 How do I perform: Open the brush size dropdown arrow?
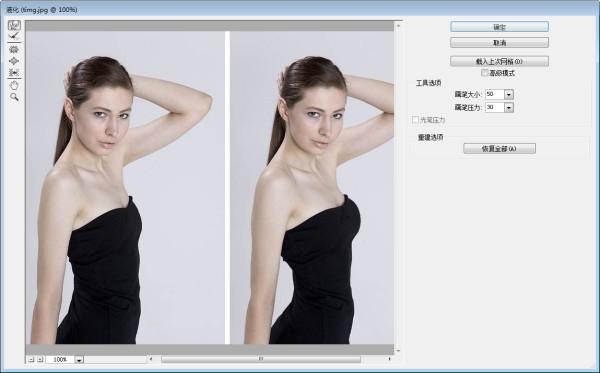tap(509, 94)
